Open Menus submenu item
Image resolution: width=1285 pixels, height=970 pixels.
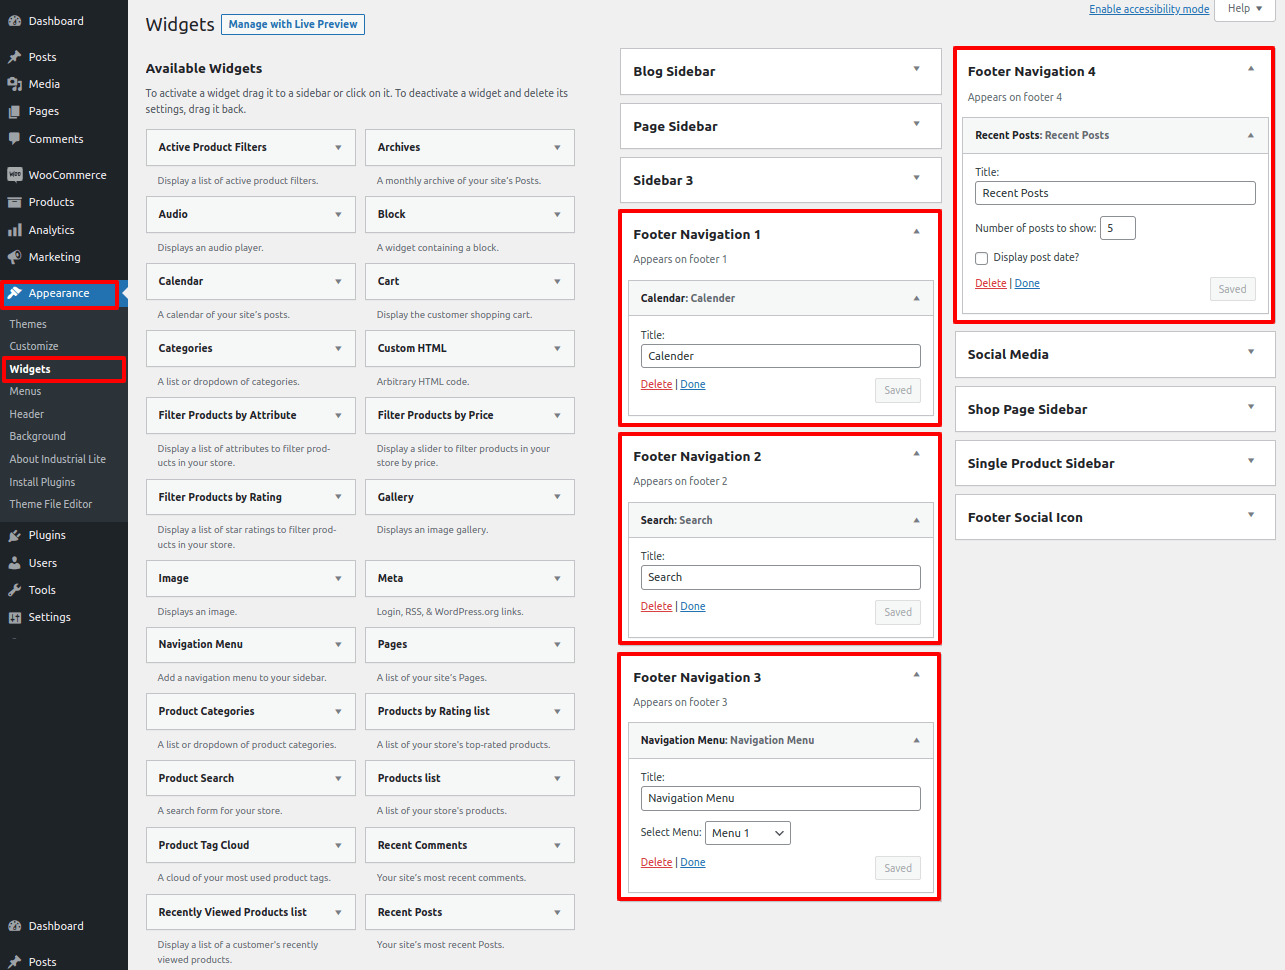[x=25, y=391]
